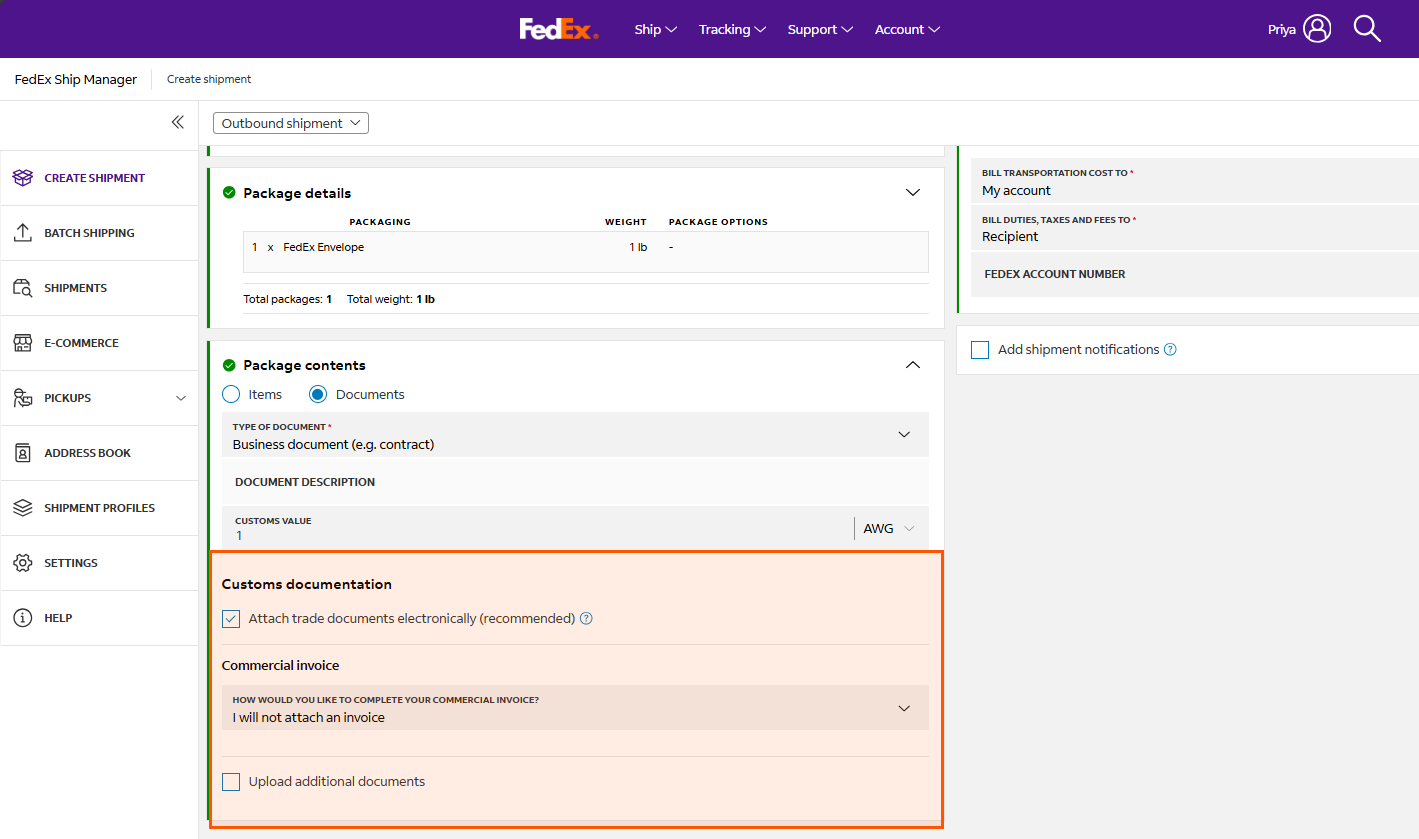Open the Type of Document dropdown
The width and height of the screenshot is (1419, 839).
point(575,435)
